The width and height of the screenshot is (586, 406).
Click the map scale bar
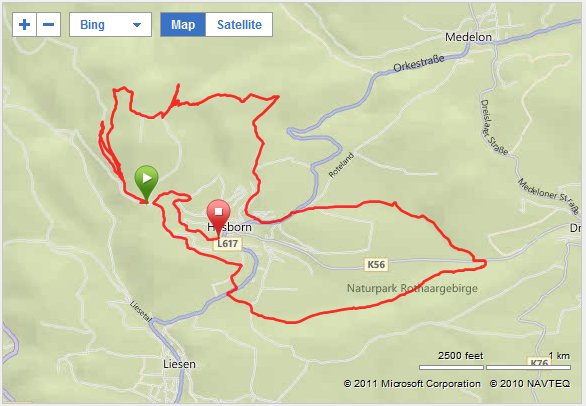[495, 367]
